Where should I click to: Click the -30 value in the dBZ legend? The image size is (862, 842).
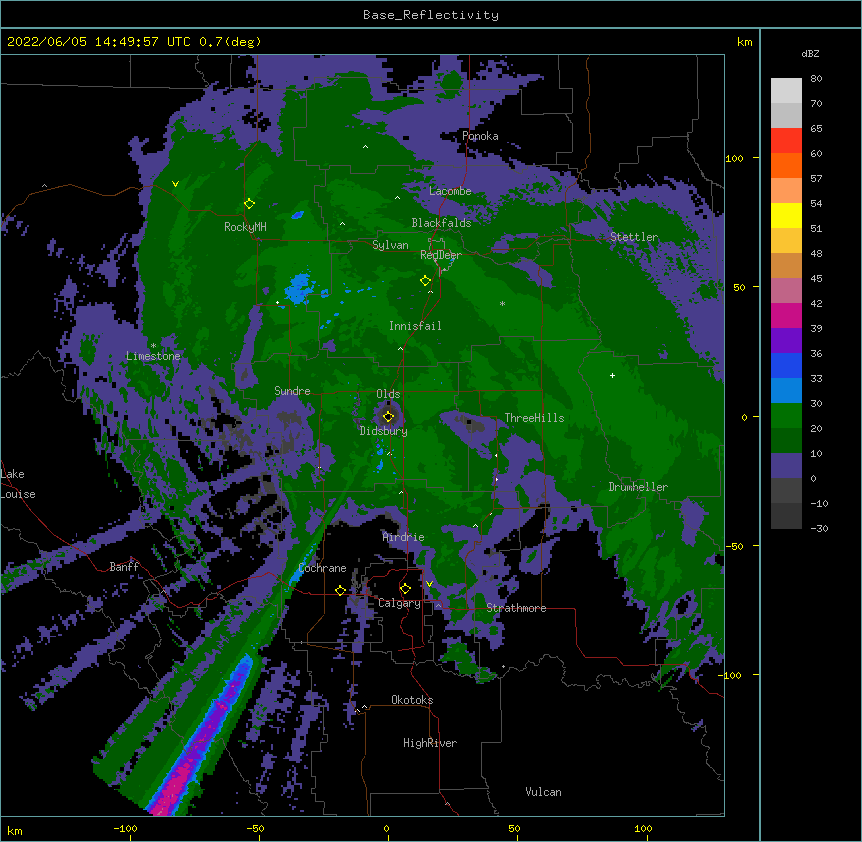[x=819, y=529]
